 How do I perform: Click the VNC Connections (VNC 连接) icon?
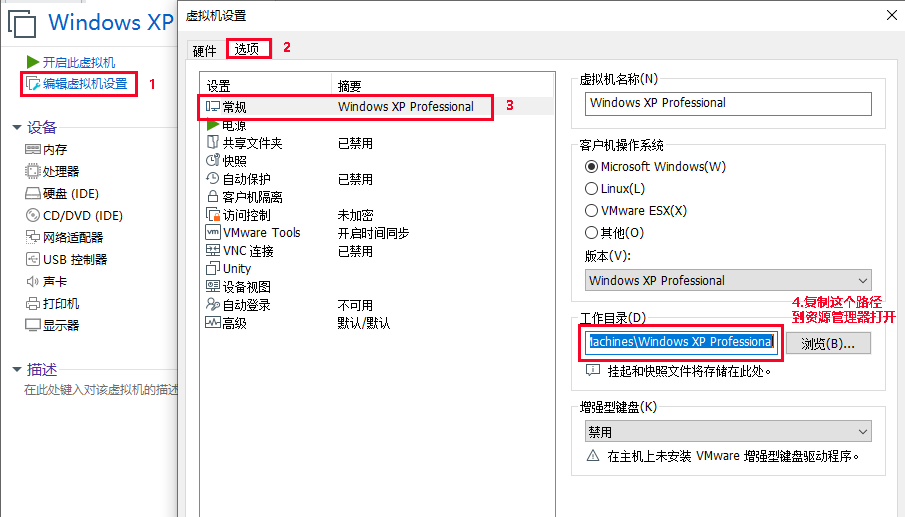click(x=213, y=250)
